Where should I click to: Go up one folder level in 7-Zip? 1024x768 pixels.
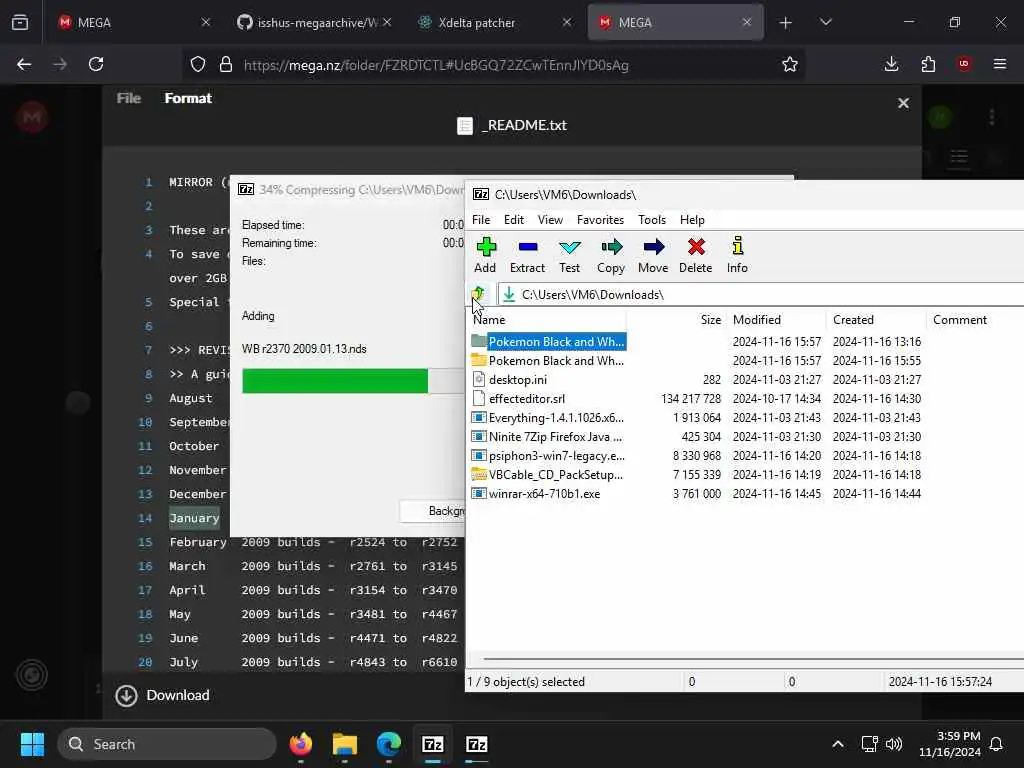[x=479, y=294]
